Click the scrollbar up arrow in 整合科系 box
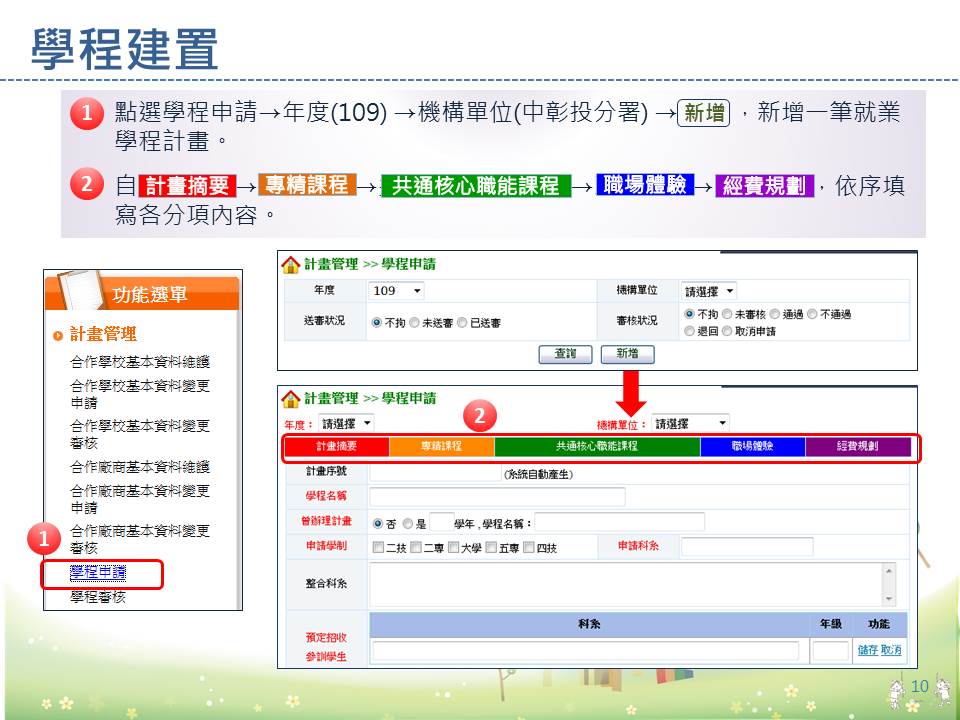The image size is (960, 720). tap(889, 572)
